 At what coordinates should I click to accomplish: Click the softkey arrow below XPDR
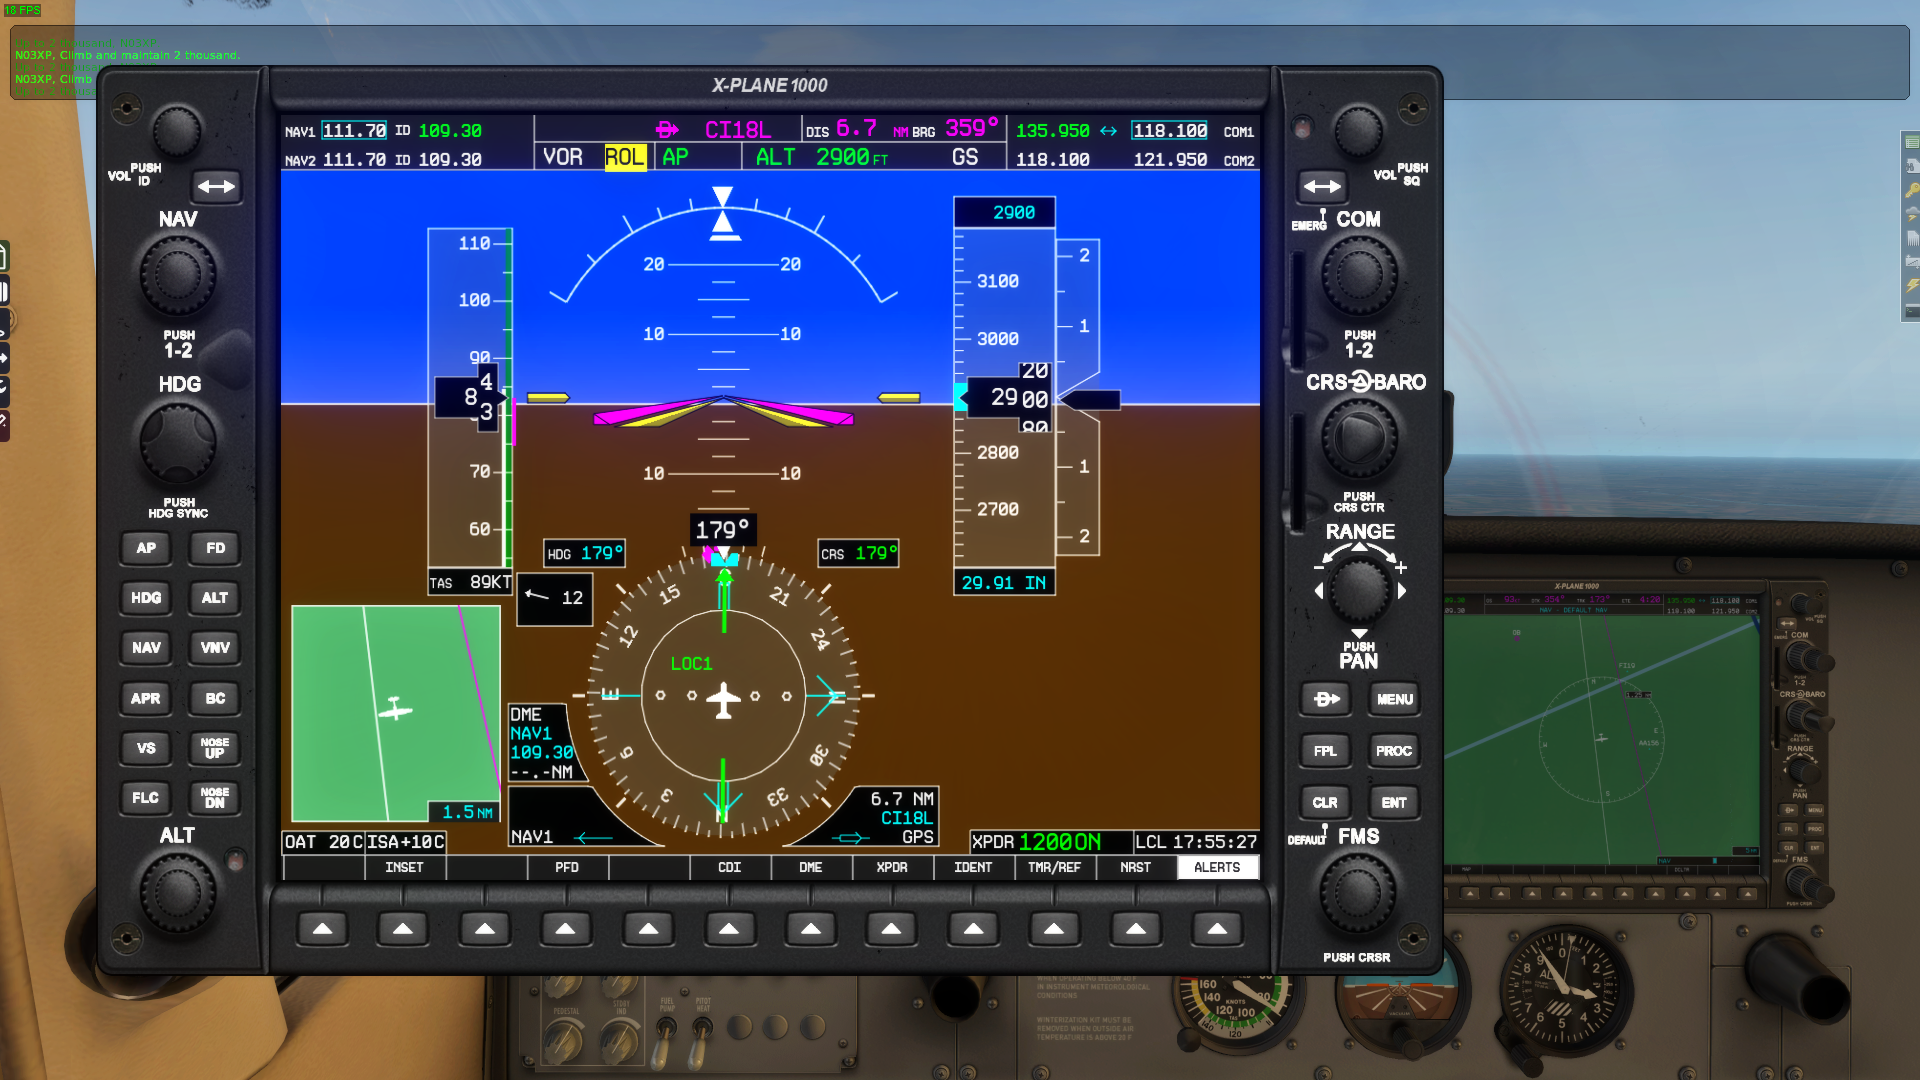[x=891, y=929]
